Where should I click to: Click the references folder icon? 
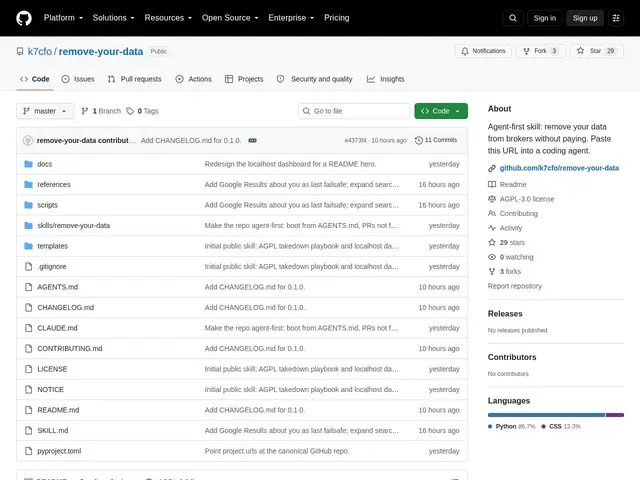pyautogui.click(x=28, y=184)
